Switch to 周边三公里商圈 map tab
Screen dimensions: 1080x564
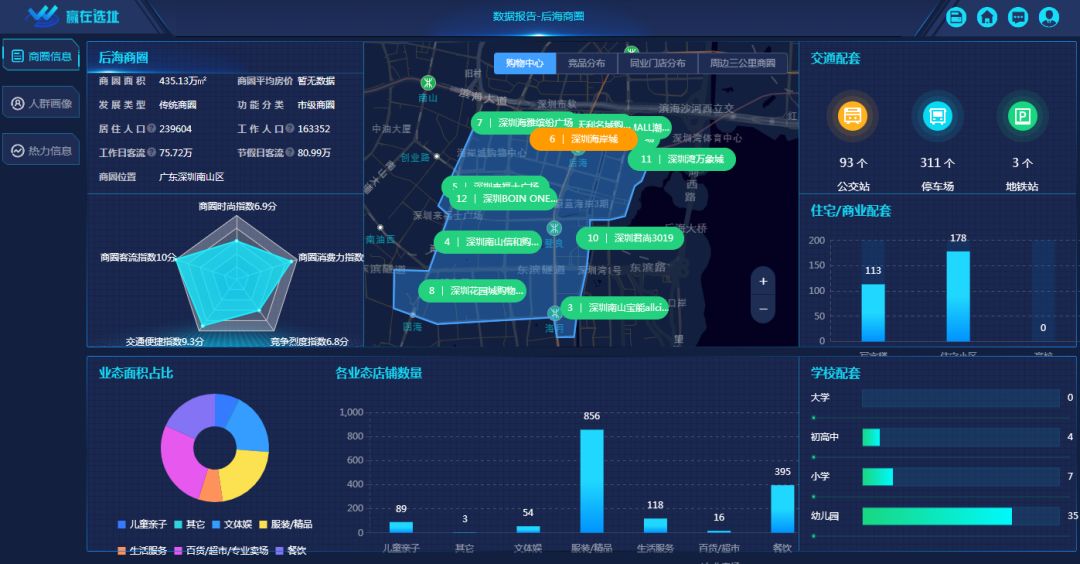point(742,63)
